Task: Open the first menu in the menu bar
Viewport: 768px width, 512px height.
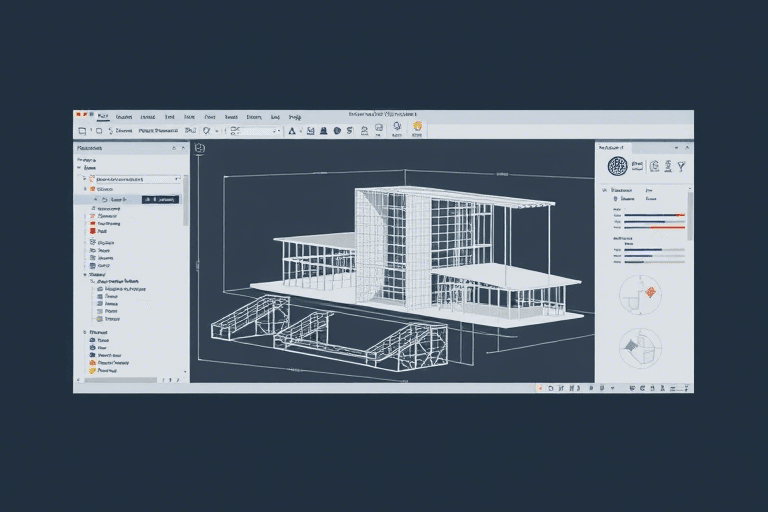Action: point(104,116)
